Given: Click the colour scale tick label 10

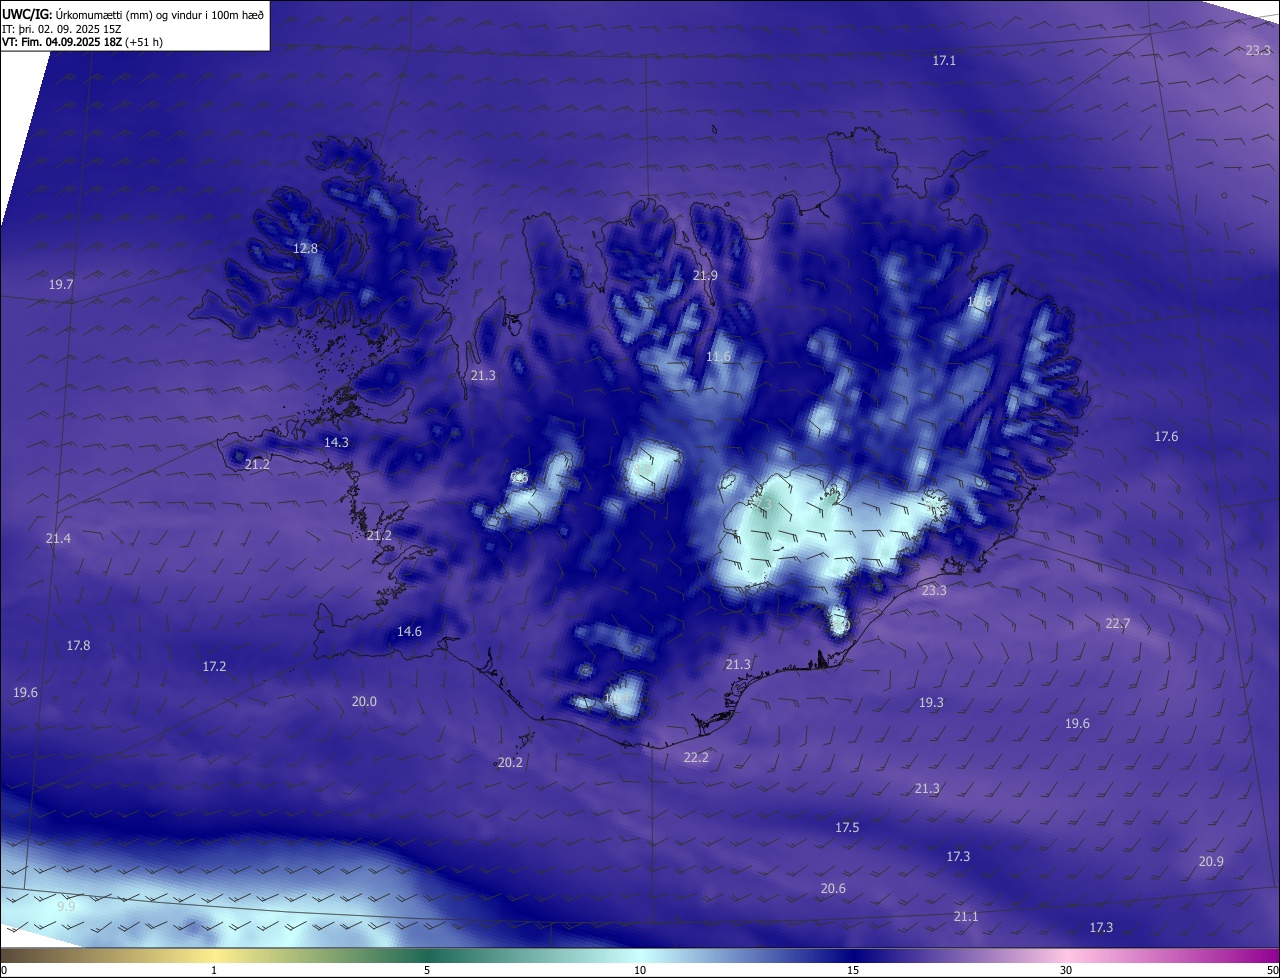Looking at the screenshot, I should (640, 970).
